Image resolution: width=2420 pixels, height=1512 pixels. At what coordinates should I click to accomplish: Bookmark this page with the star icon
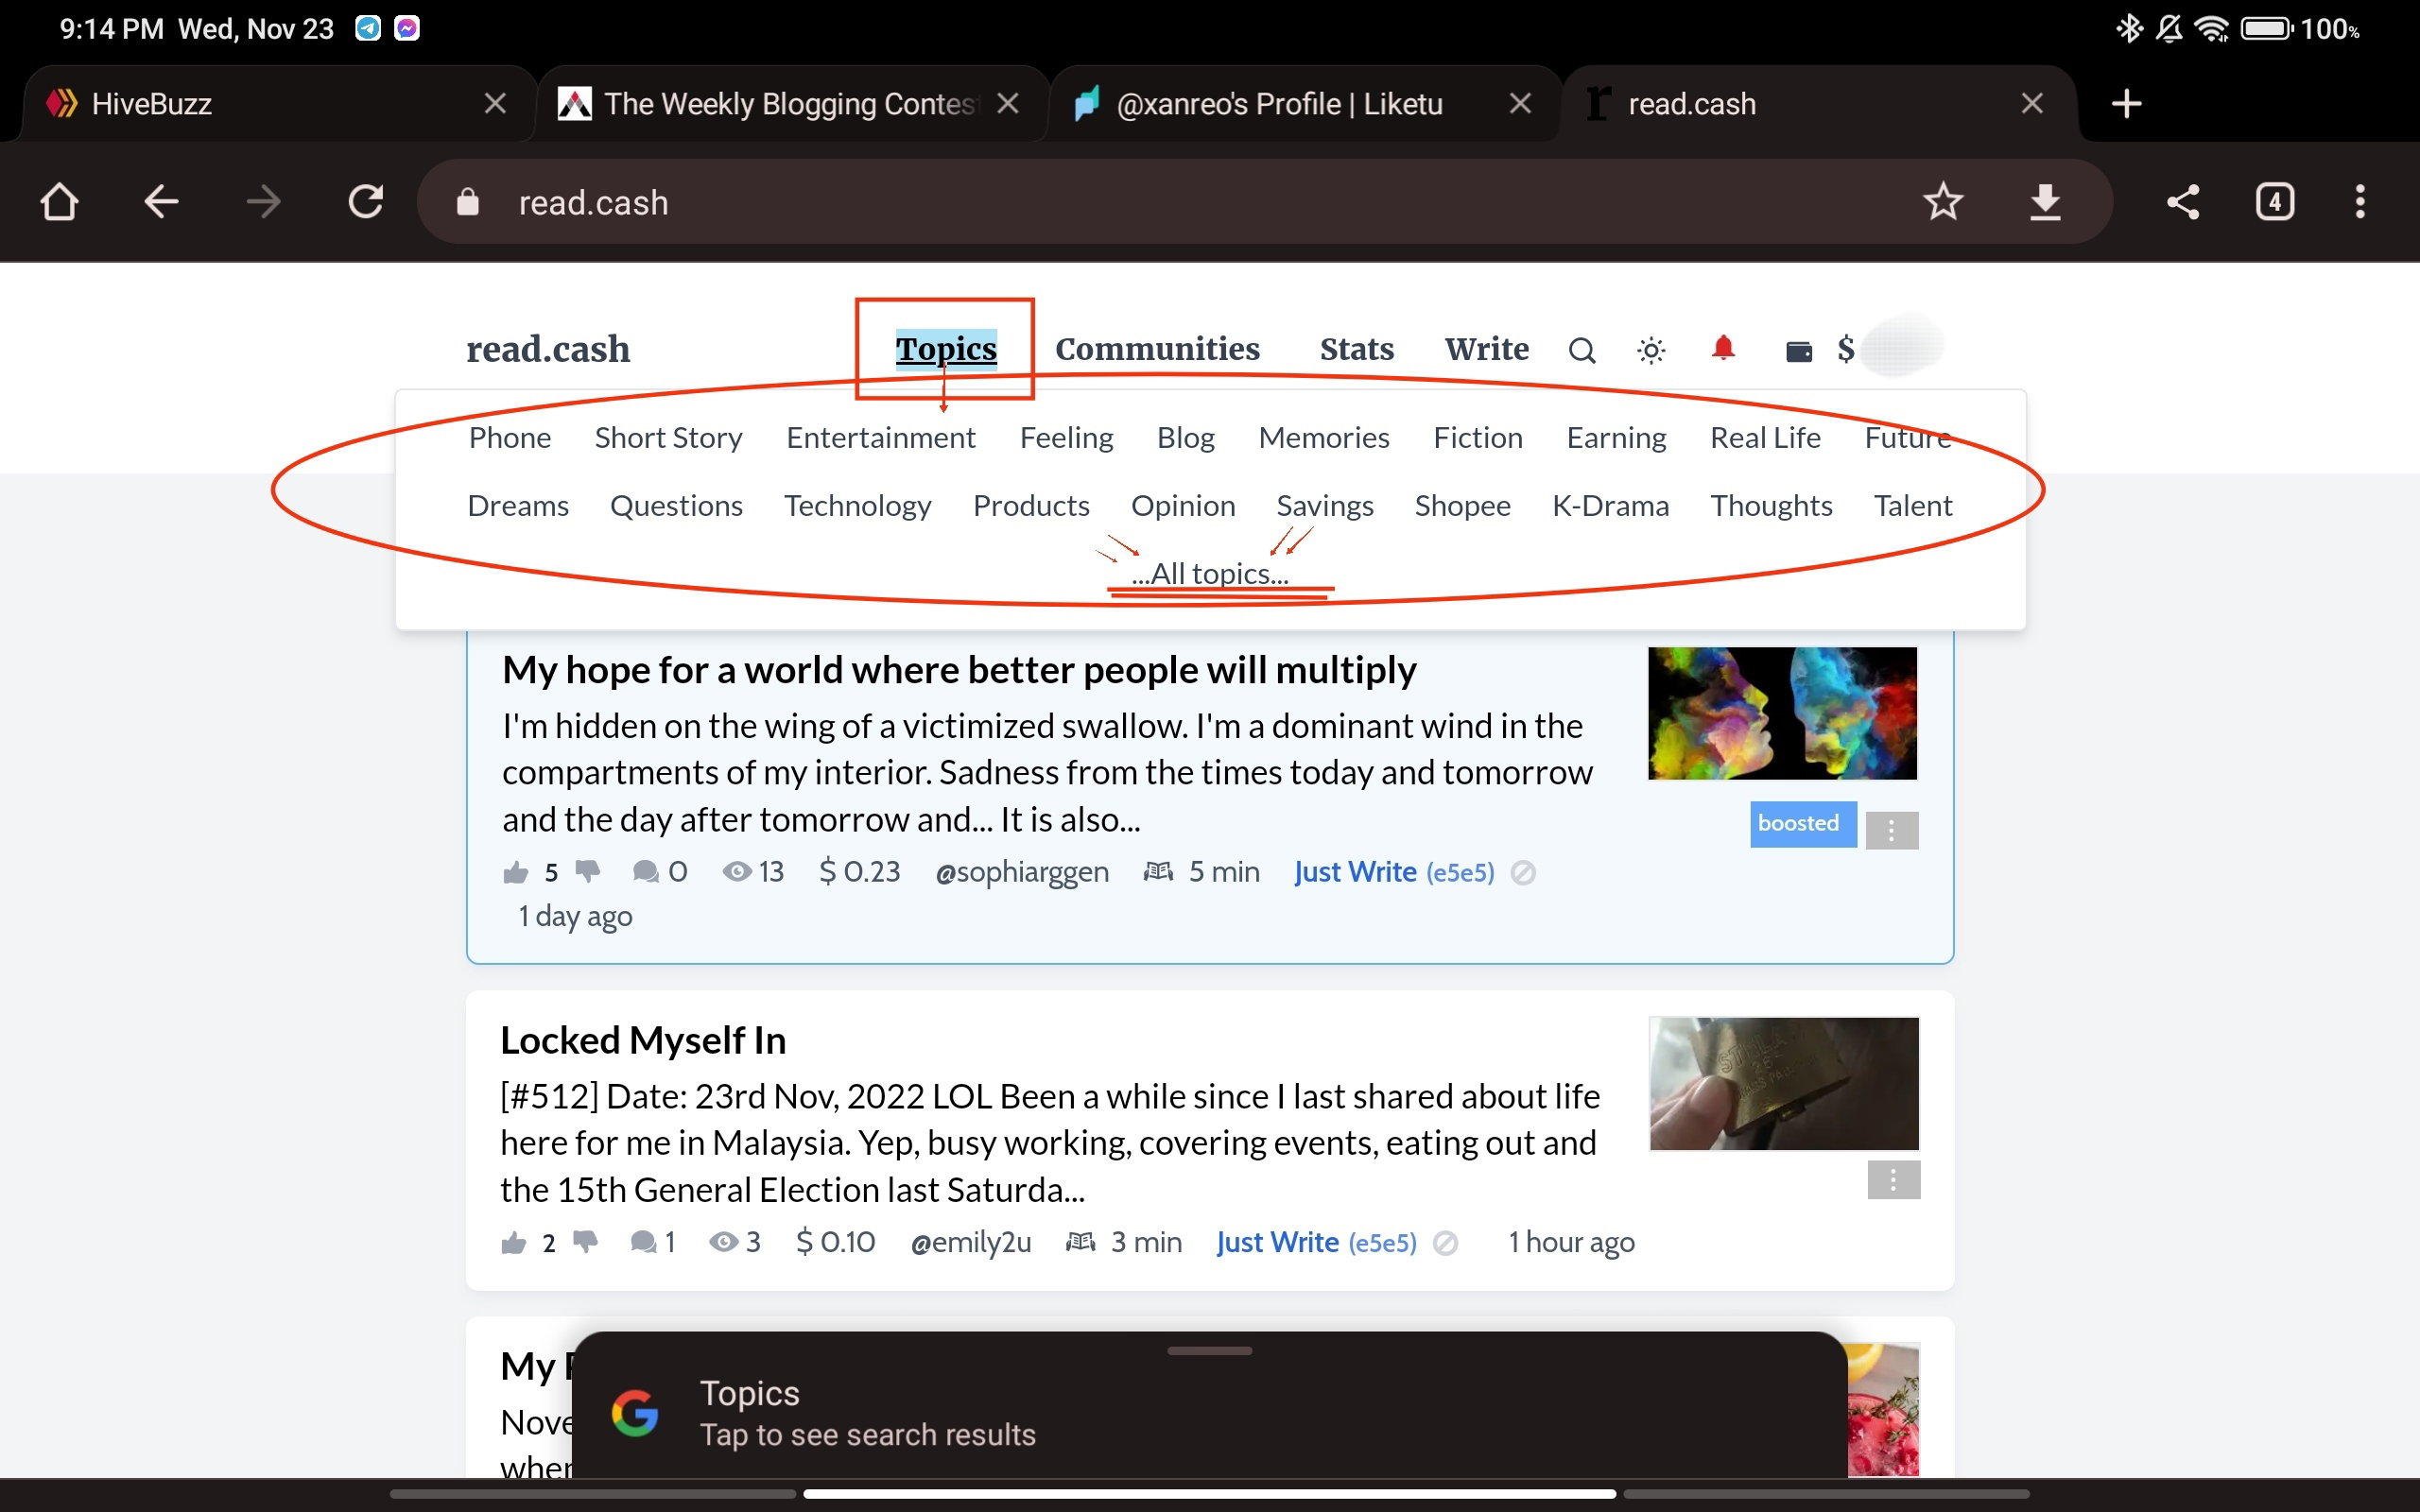1943,202
